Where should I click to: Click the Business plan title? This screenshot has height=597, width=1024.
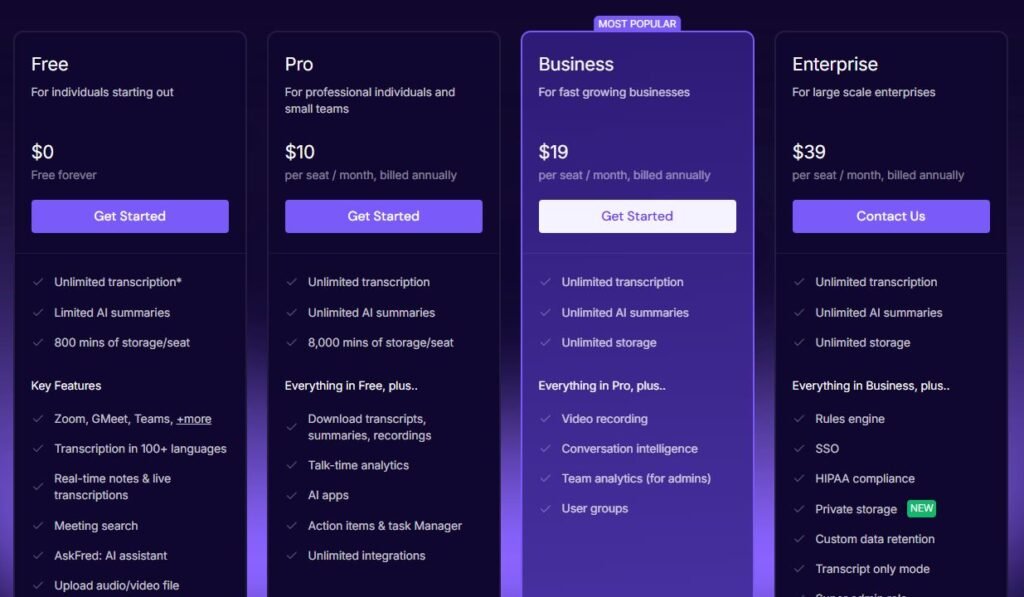576,64
